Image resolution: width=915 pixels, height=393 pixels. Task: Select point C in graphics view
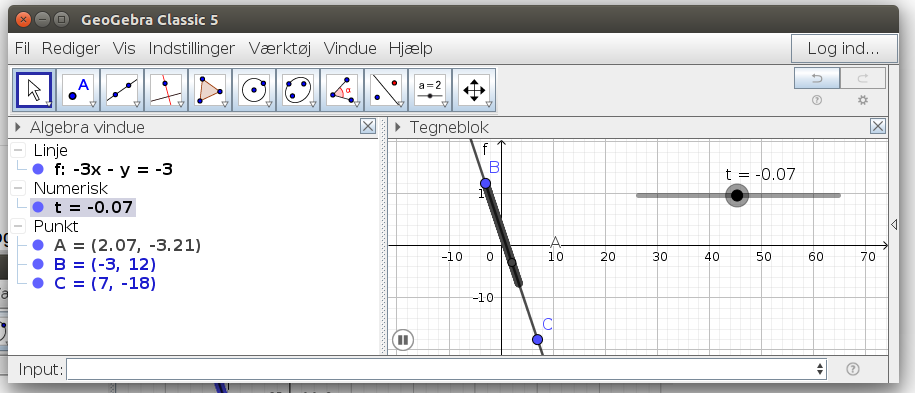537,339
